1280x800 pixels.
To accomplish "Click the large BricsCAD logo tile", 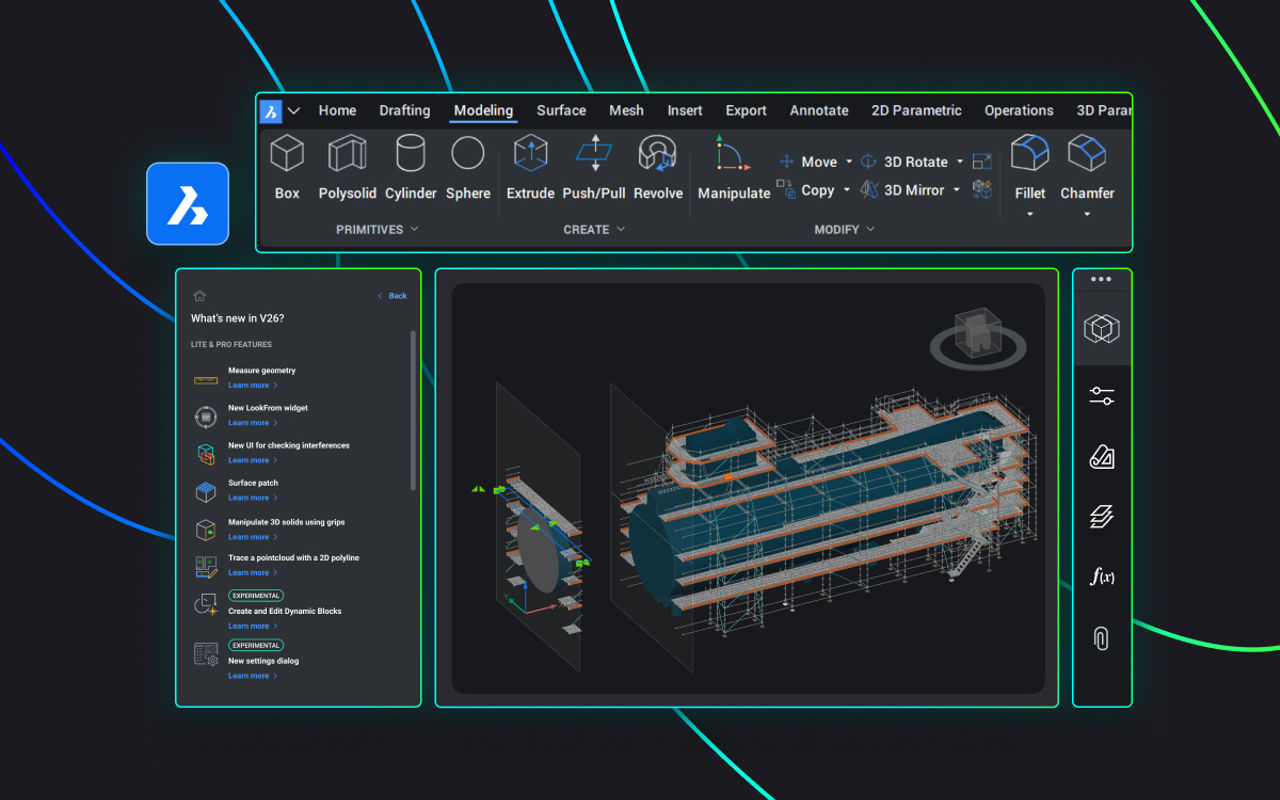I will click(x=188, y=204).
